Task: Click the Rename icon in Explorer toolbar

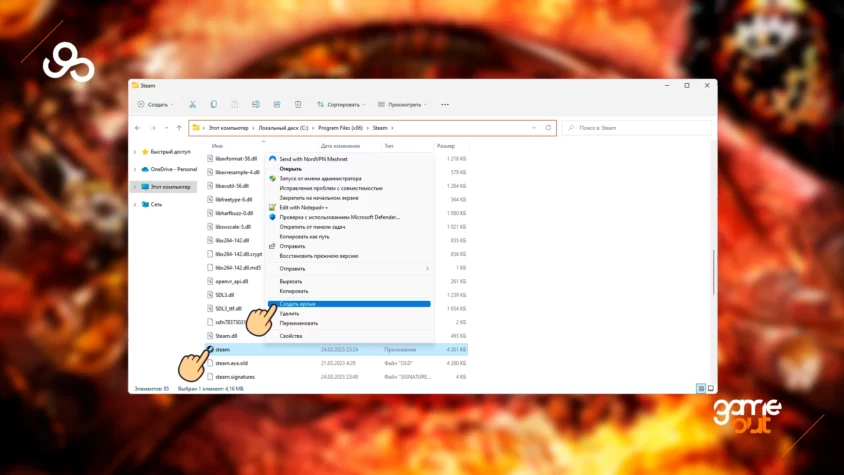Action: [256, 104]
